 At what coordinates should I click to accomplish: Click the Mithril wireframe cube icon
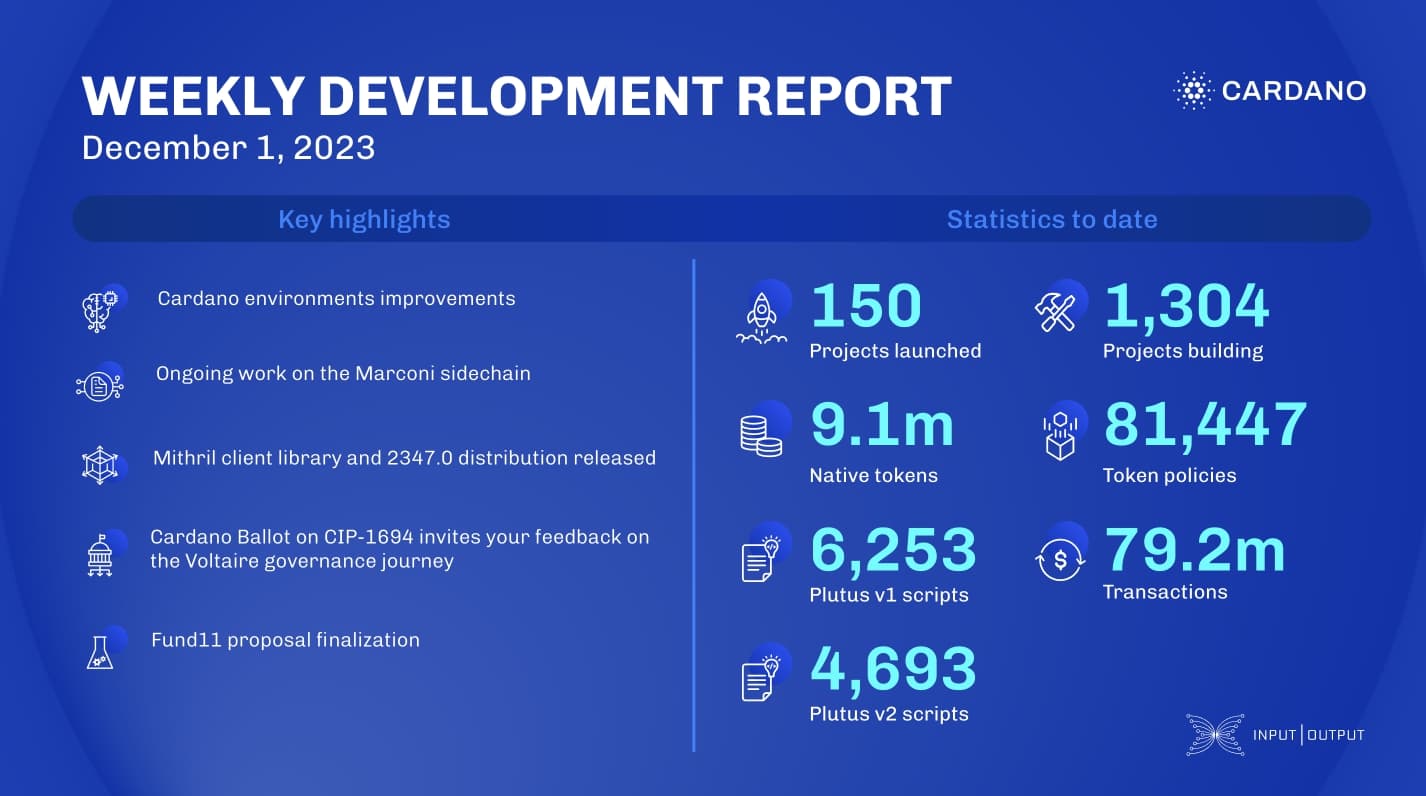101,464
